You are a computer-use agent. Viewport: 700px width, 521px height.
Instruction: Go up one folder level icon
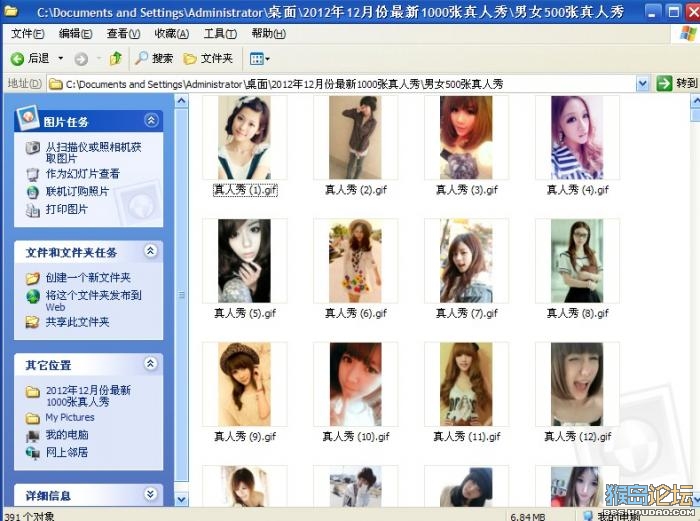pos(116,58)
